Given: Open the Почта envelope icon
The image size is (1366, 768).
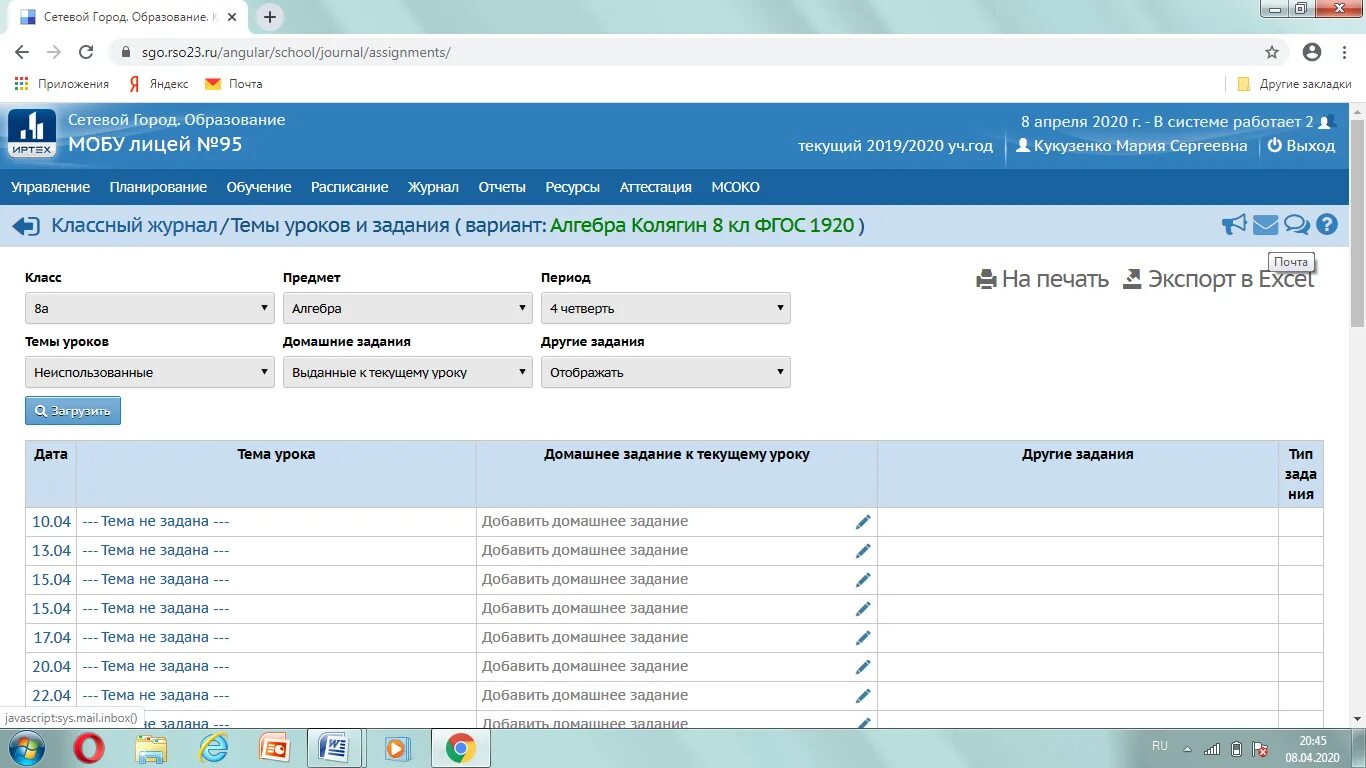Looking at the screenshot, I should click(x=1265, y=225).
